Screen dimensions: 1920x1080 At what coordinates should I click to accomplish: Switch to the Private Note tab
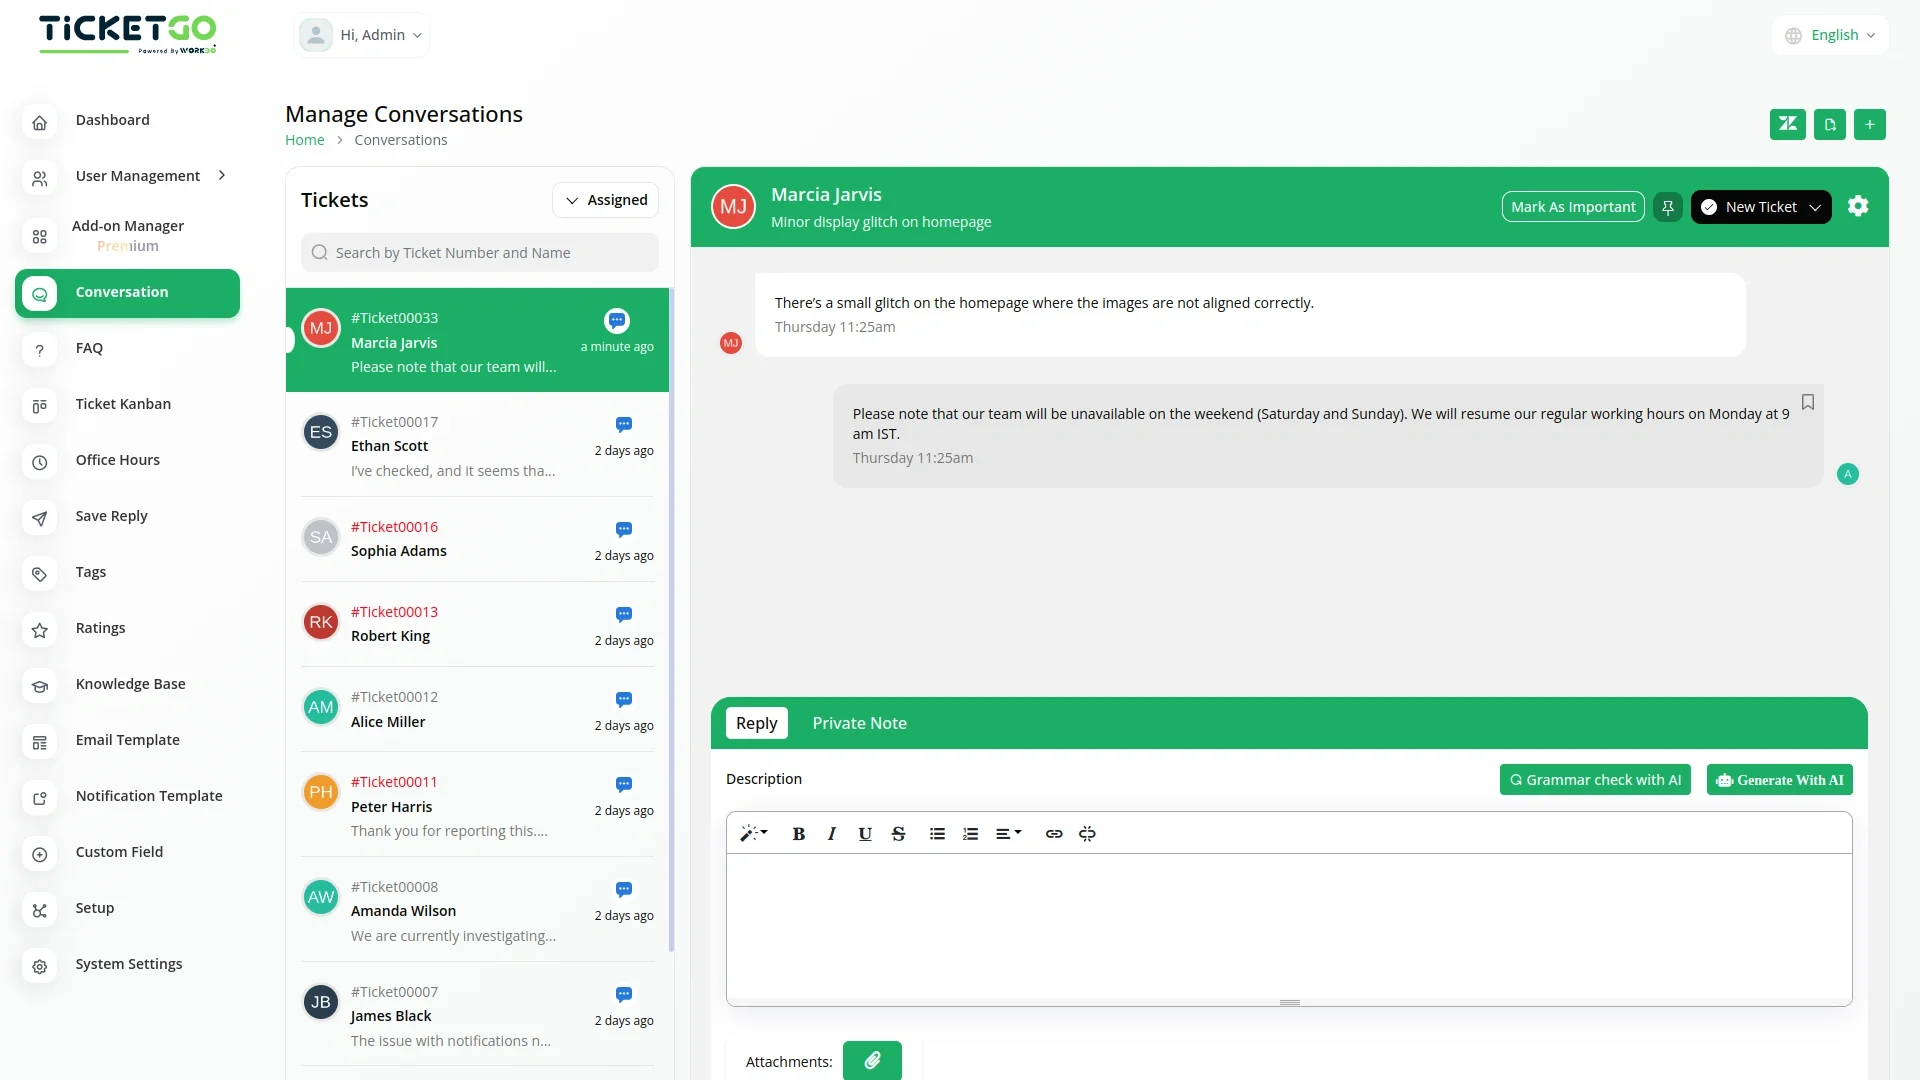click(859, 723)
